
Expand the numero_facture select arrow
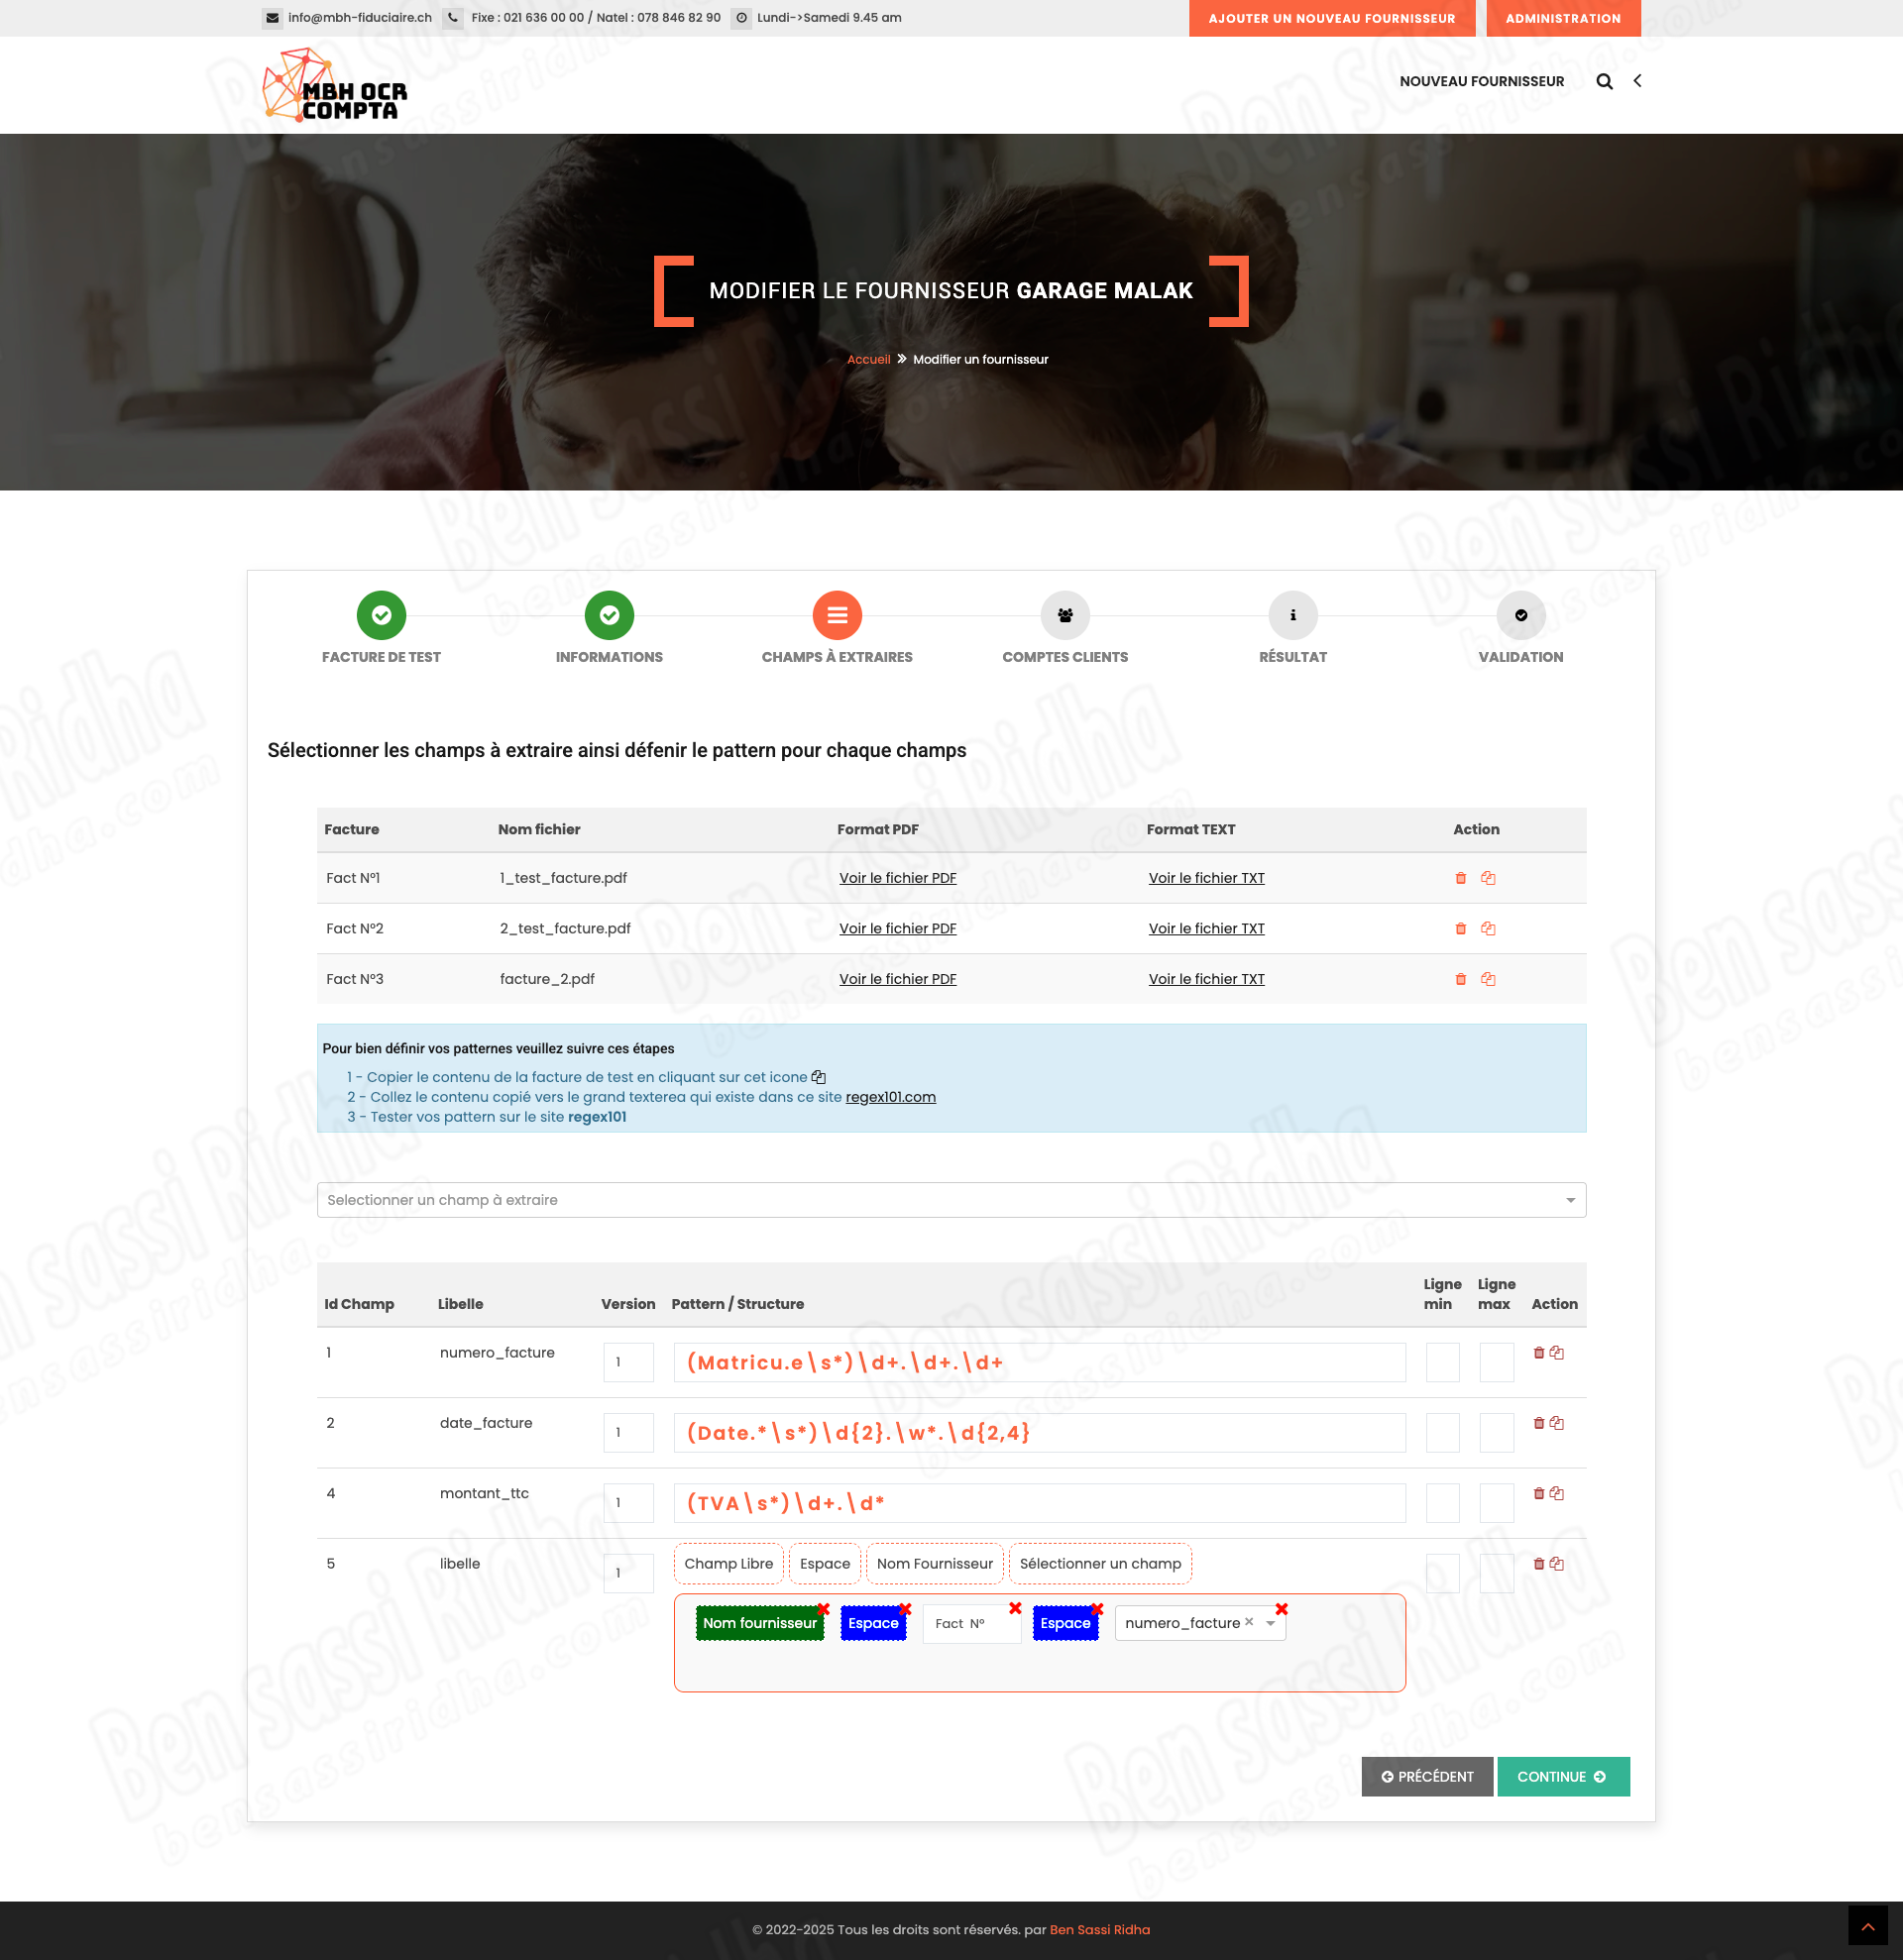[x=1271, y=1623]
